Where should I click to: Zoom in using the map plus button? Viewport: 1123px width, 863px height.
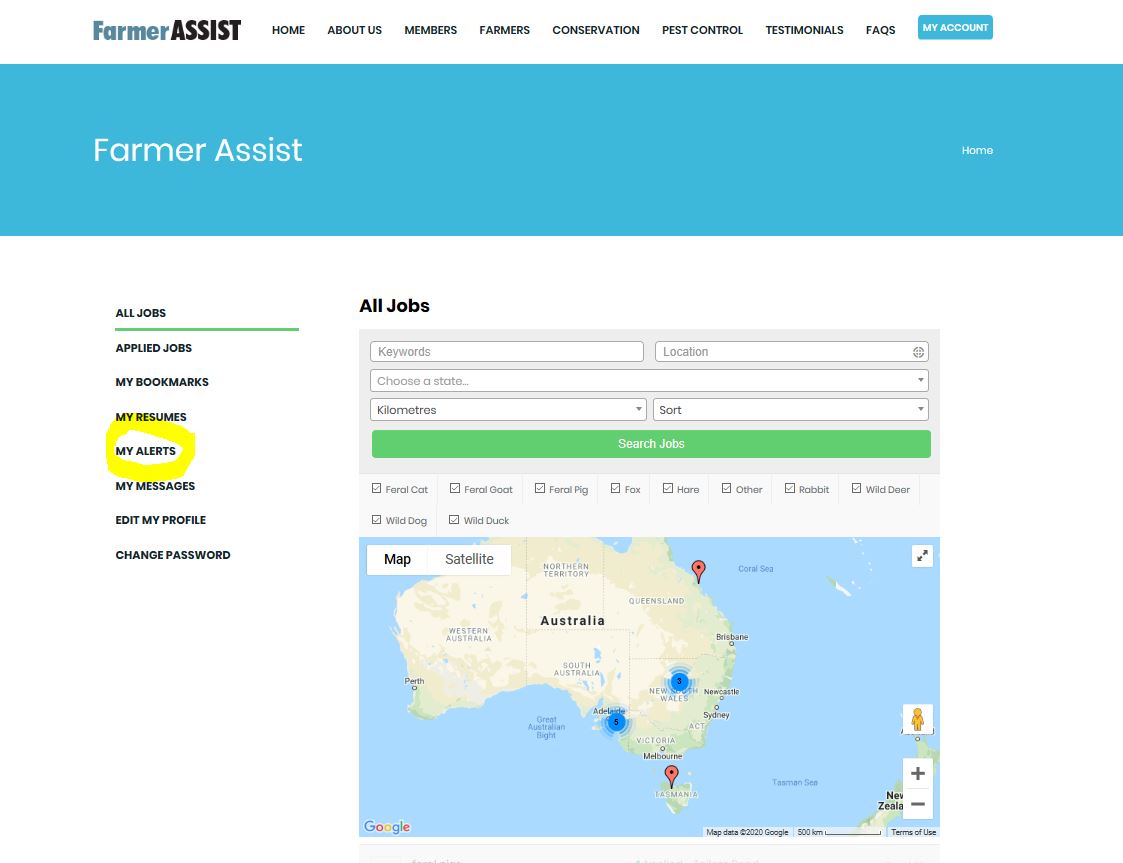918,773
